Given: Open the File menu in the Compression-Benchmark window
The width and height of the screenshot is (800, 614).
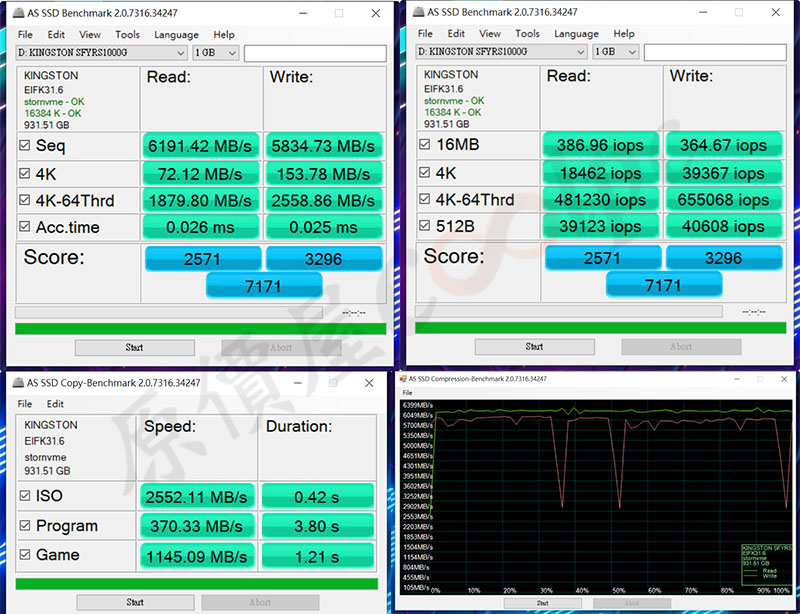Looking at the screenshot, I should [x=407, y=393].
